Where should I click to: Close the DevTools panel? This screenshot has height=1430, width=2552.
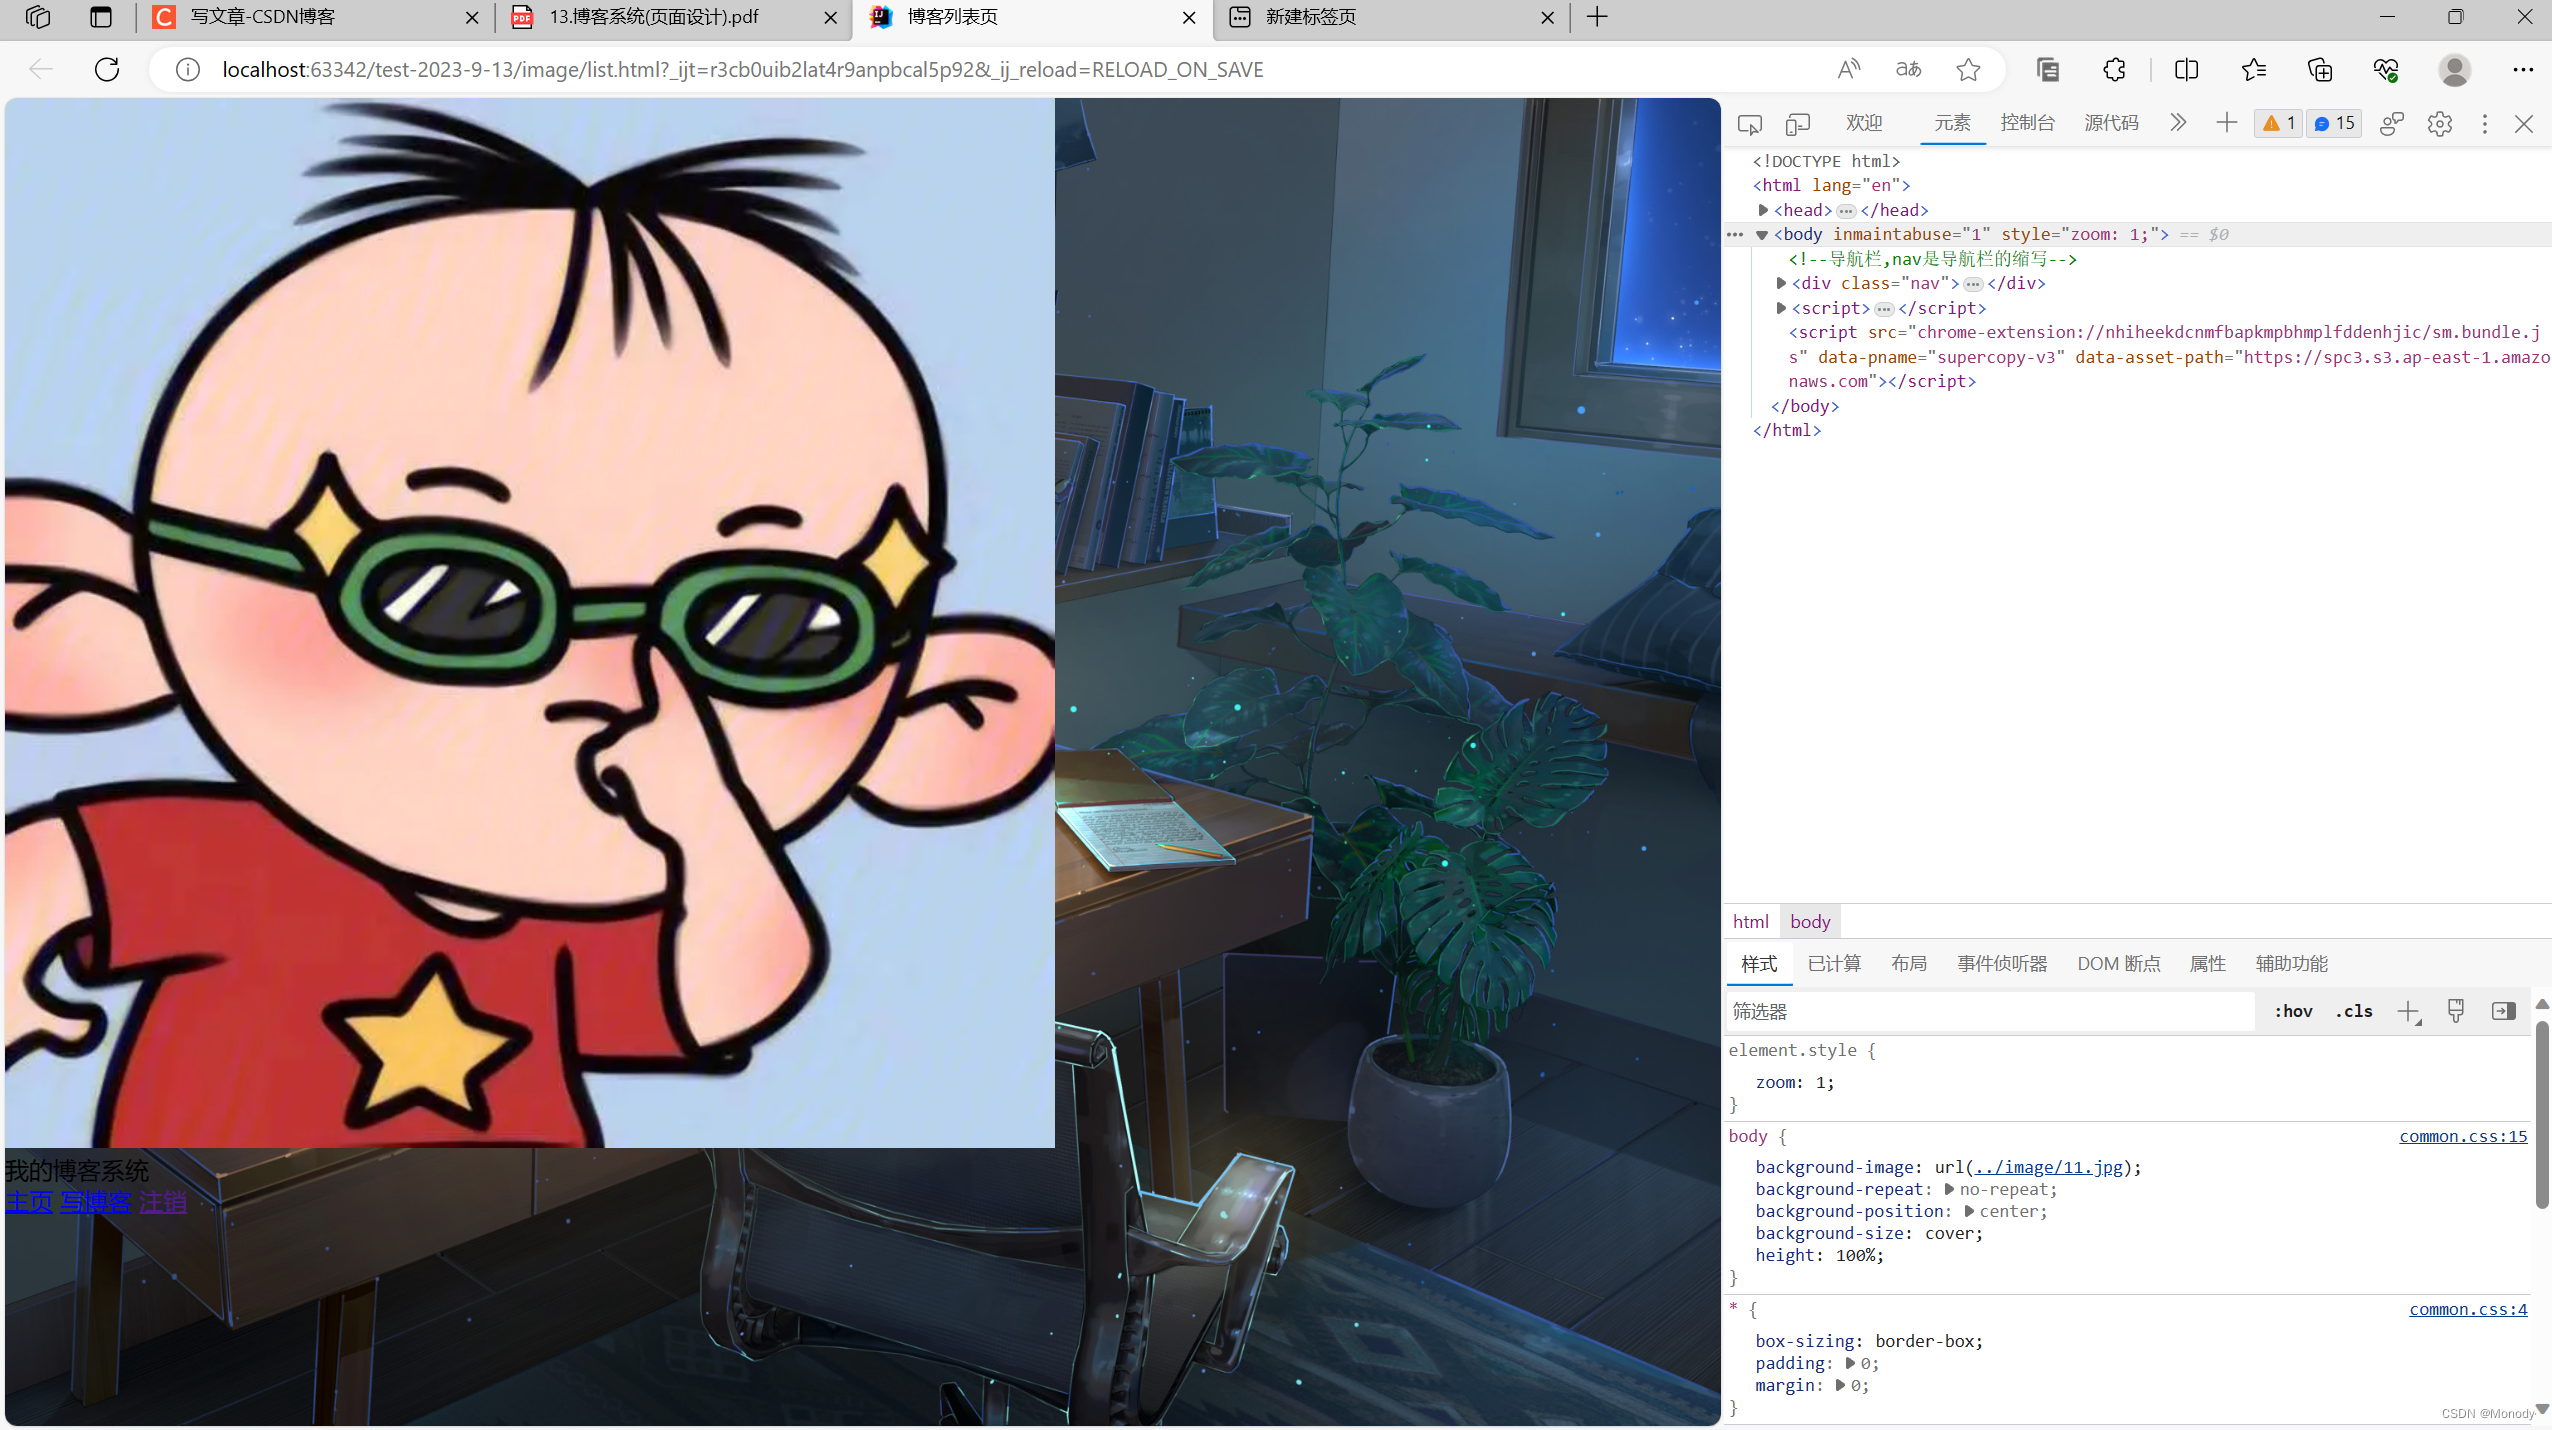point(2524,124)
